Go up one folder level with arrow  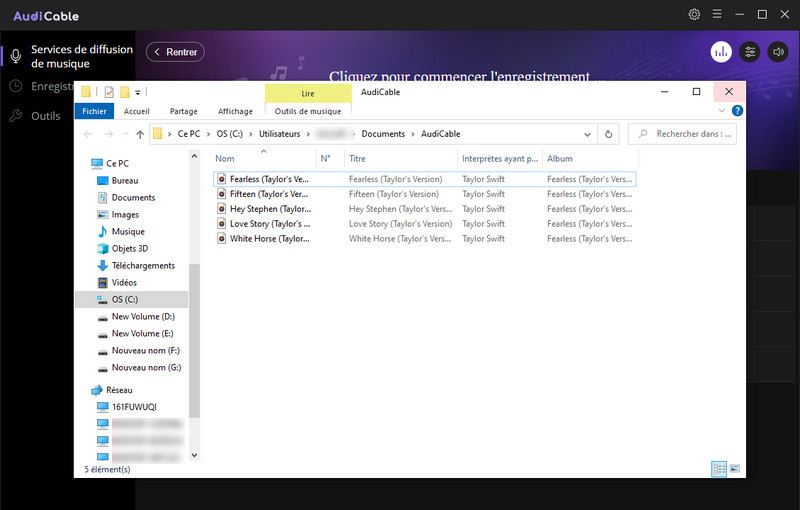(136, 134)
